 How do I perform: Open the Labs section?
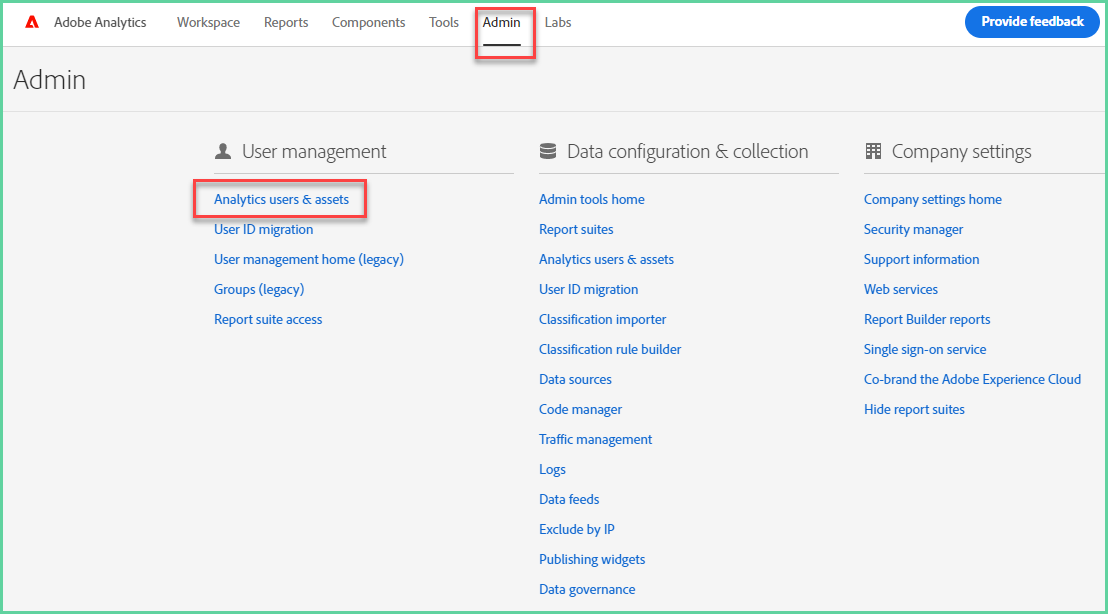557,21
